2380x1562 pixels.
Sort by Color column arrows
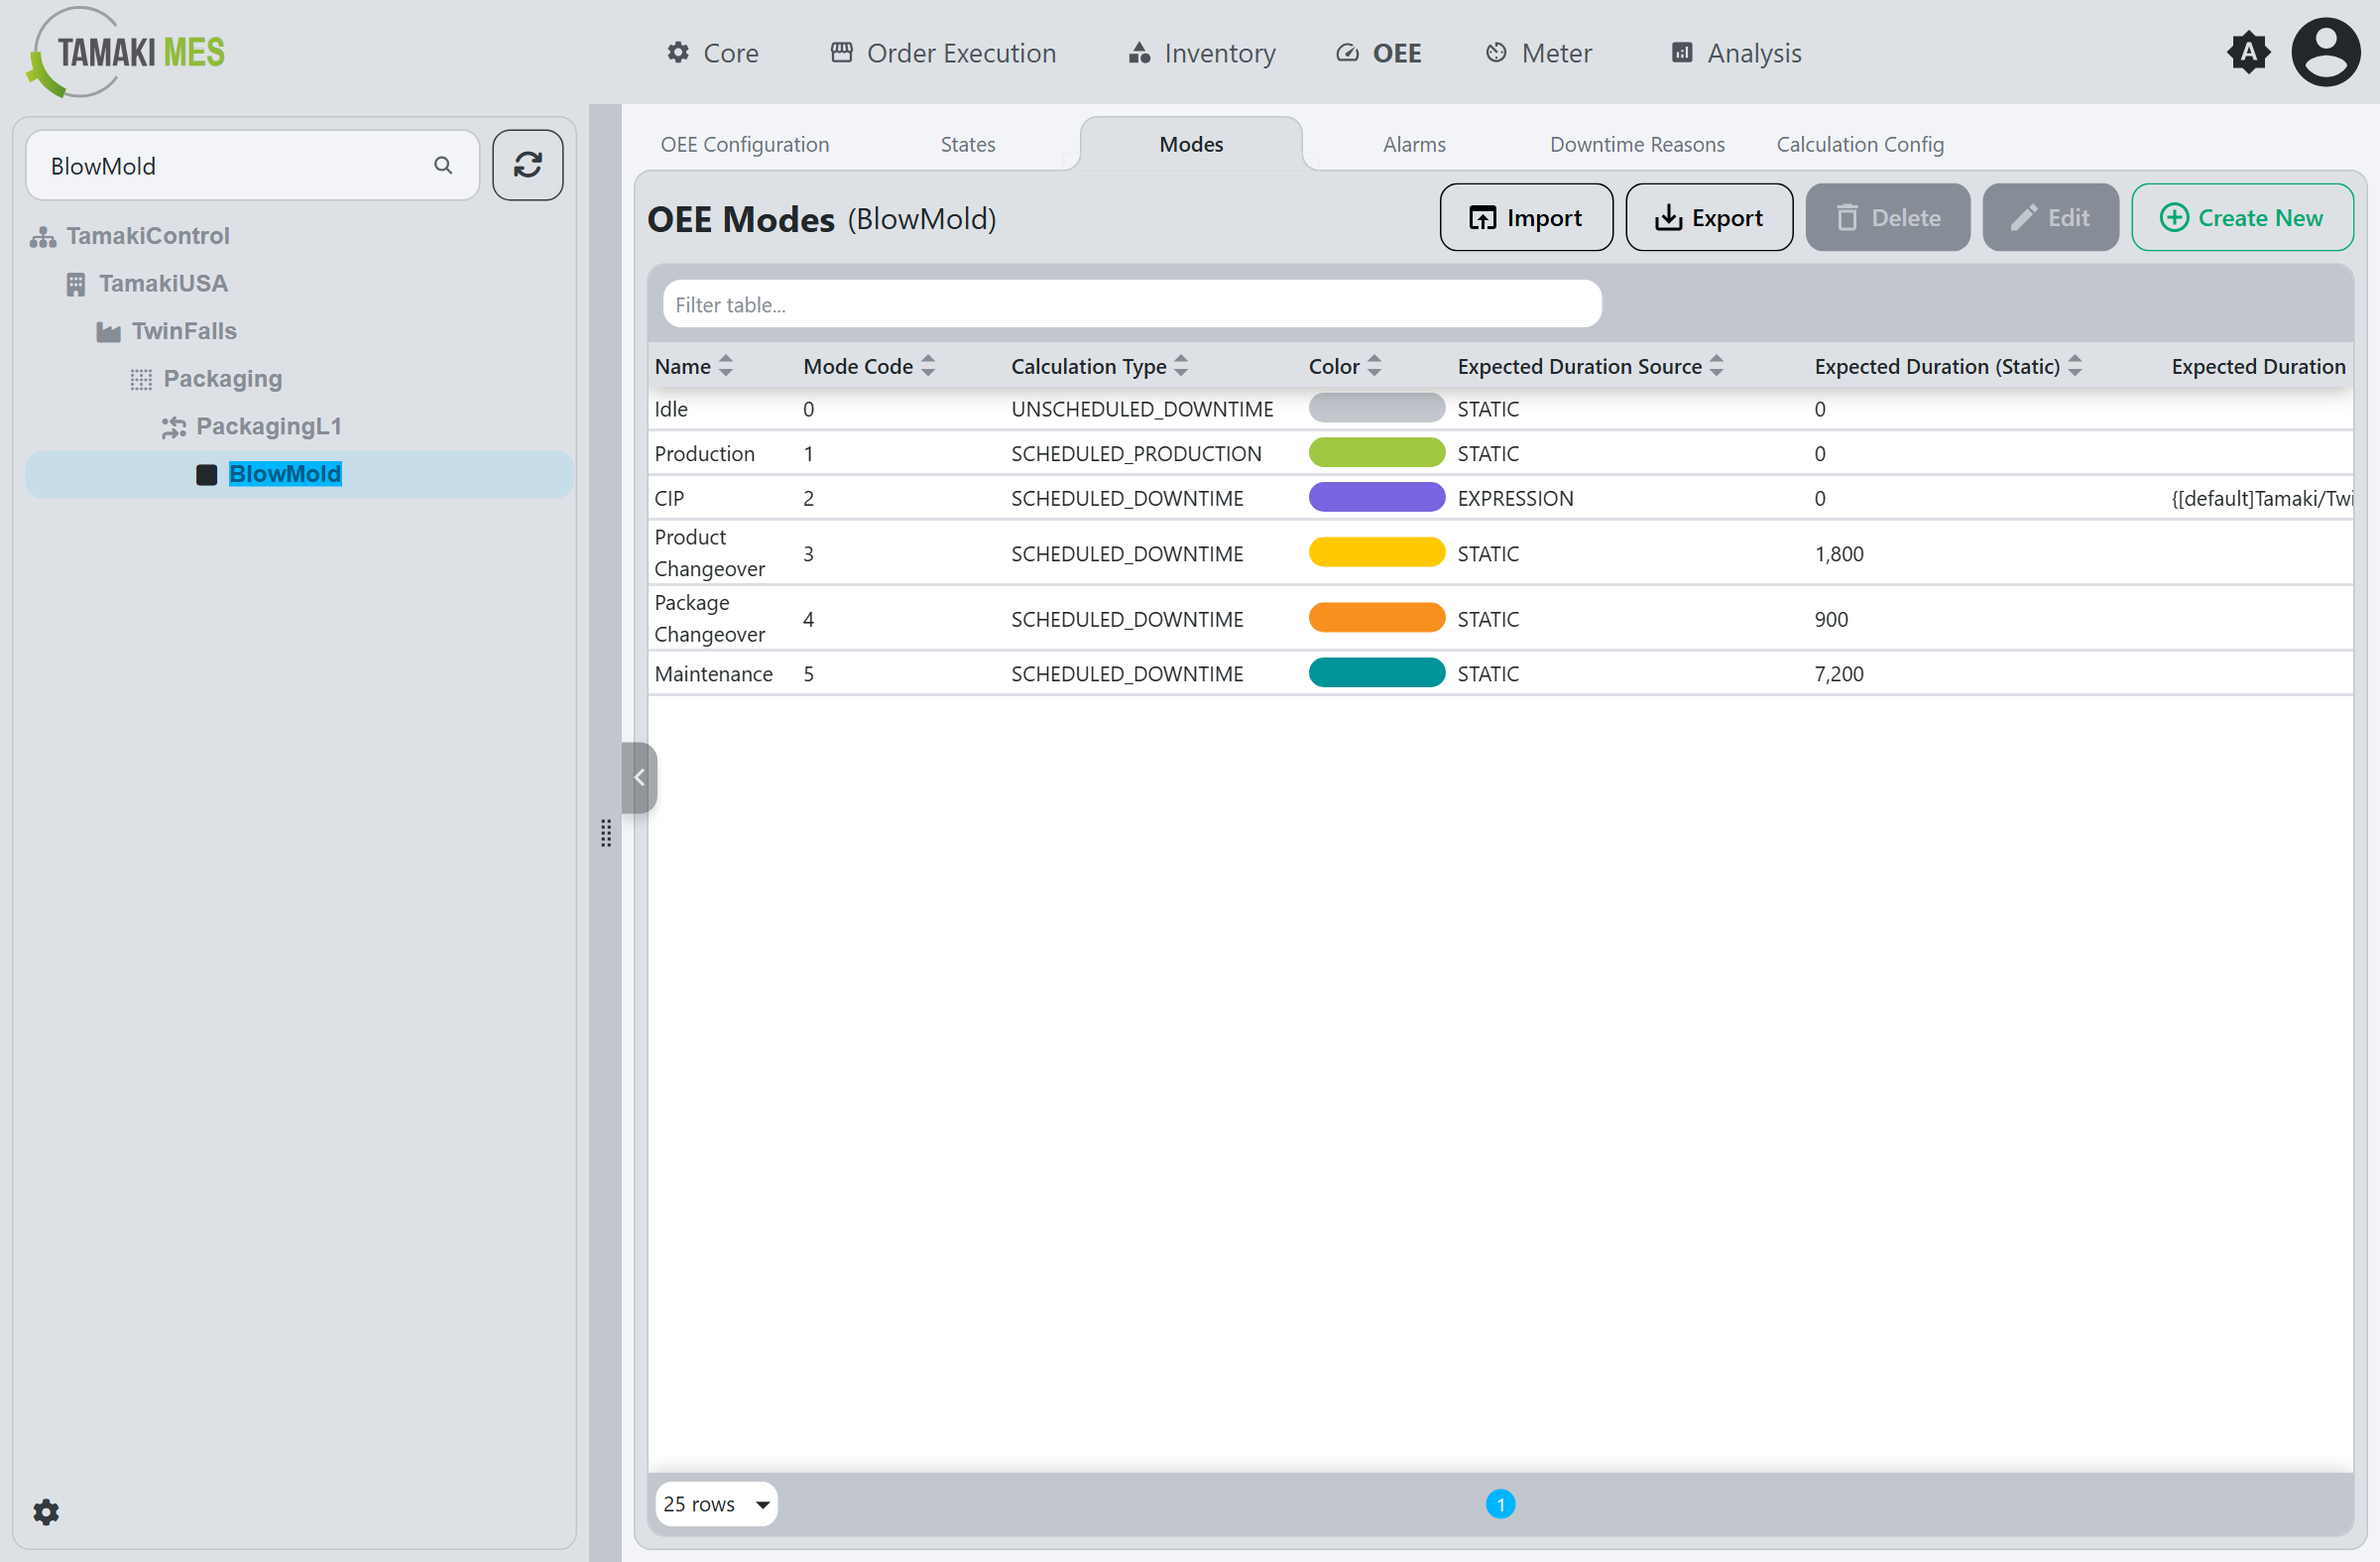point(1374,366)
